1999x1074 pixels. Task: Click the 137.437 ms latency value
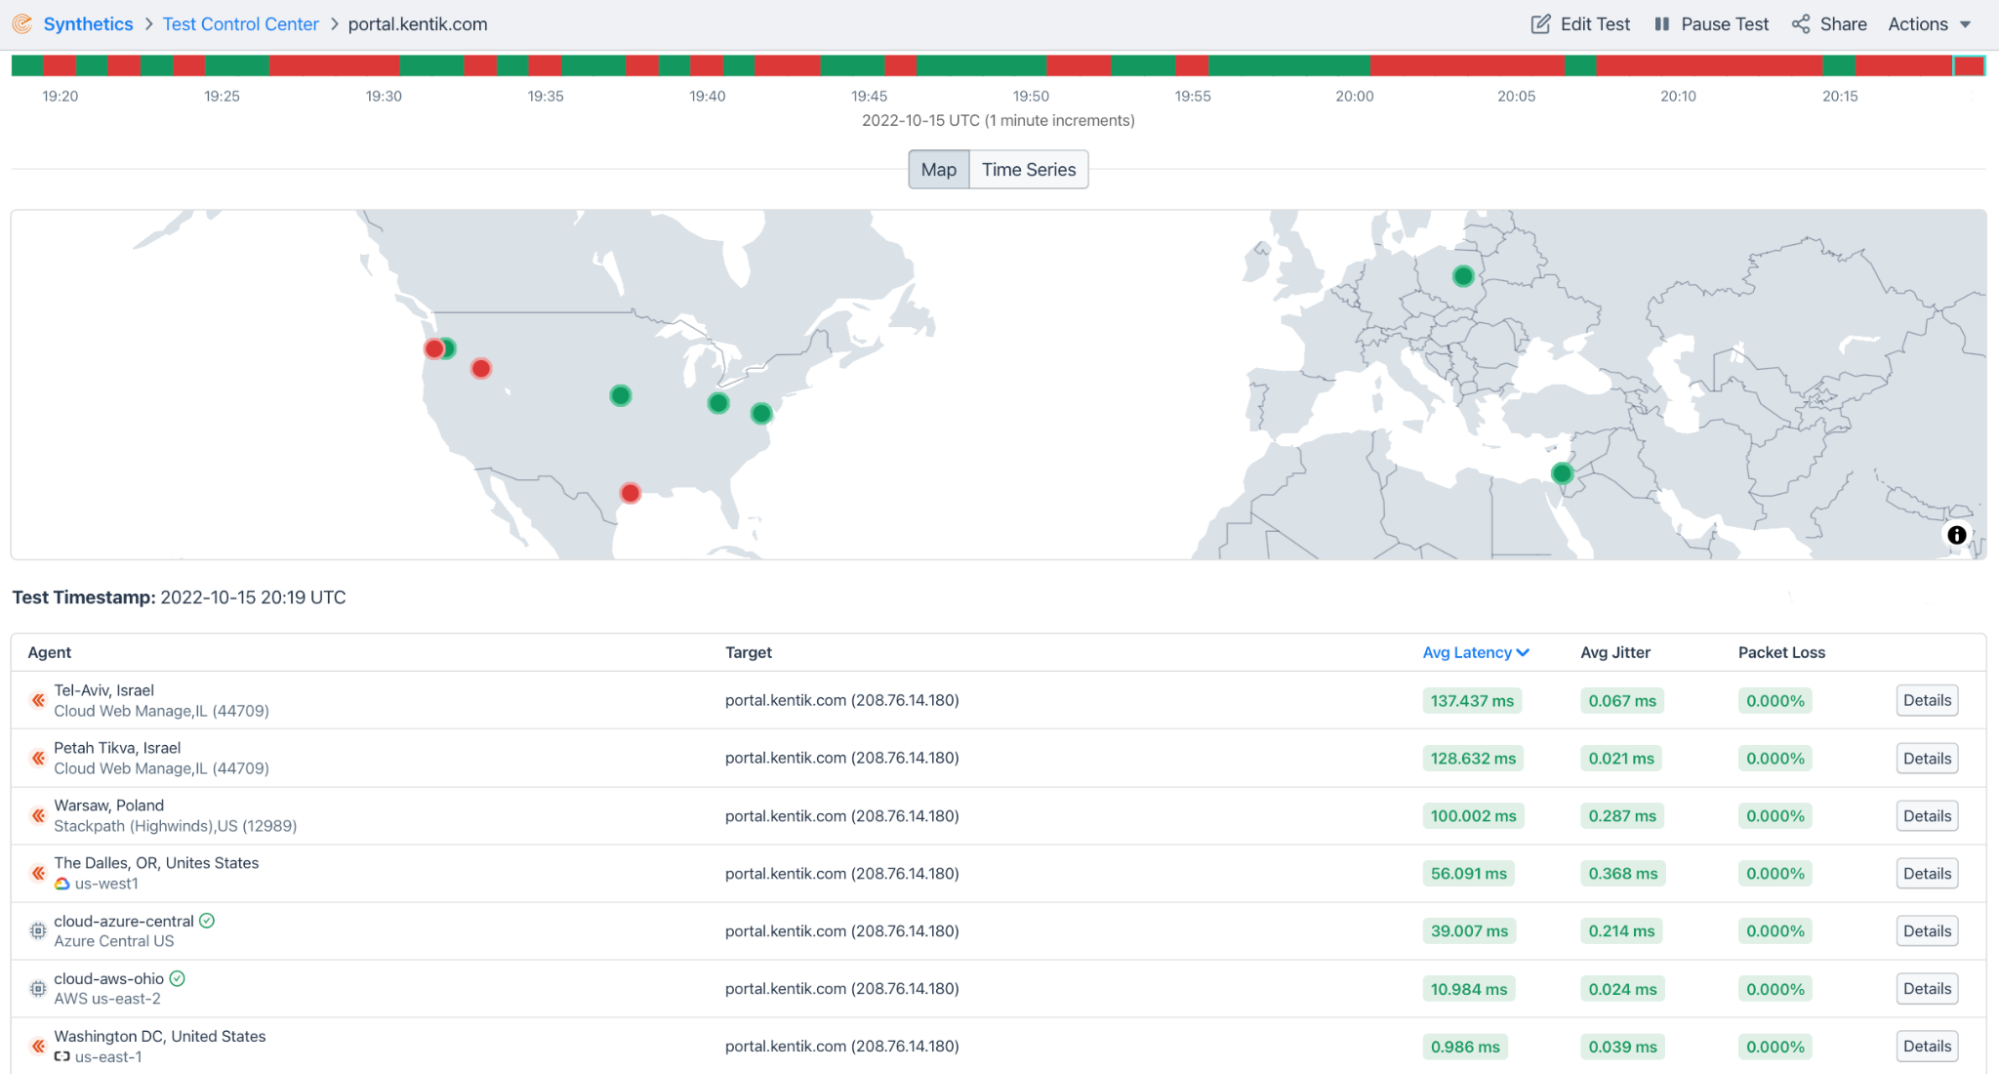[x=1472, y=701]
